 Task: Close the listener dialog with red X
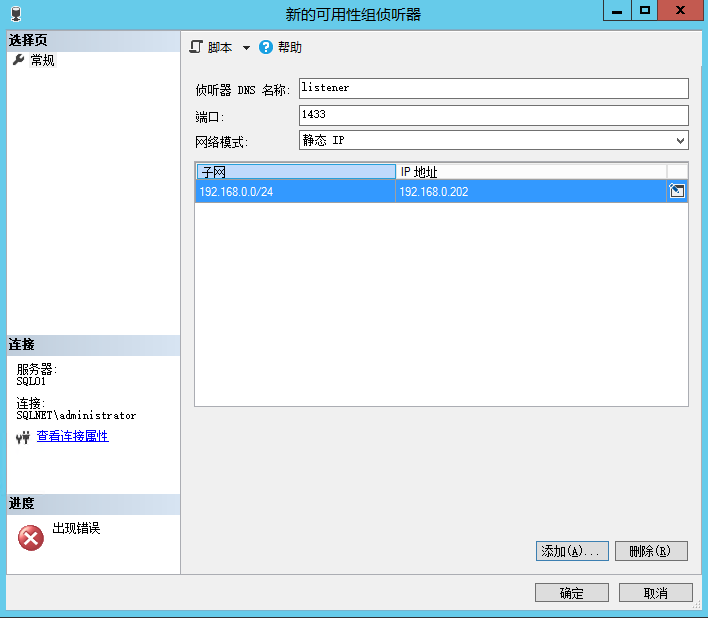(x=680, y=10)
